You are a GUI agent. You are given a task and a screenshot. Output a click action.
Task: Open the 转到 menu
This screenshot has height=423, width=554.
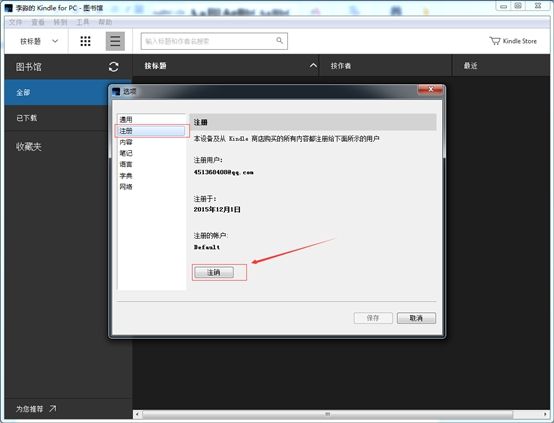click(x=60, y=22)
